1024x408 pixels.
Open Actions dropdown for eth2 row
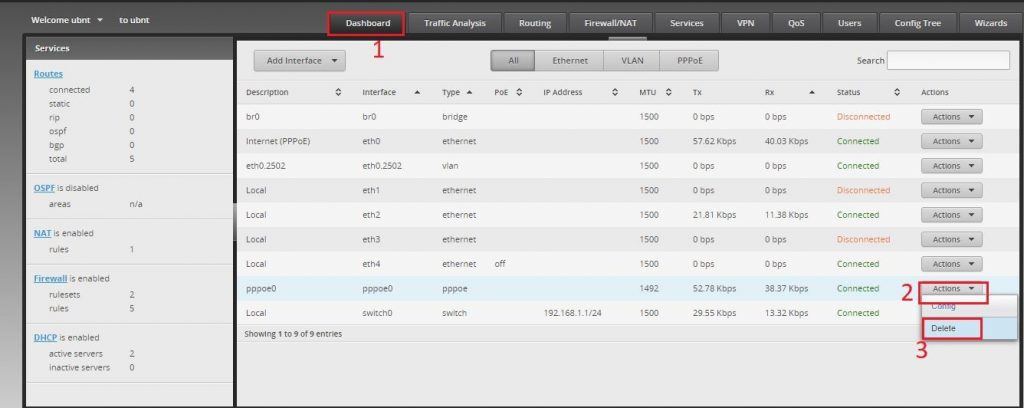[x=951, y=215]
